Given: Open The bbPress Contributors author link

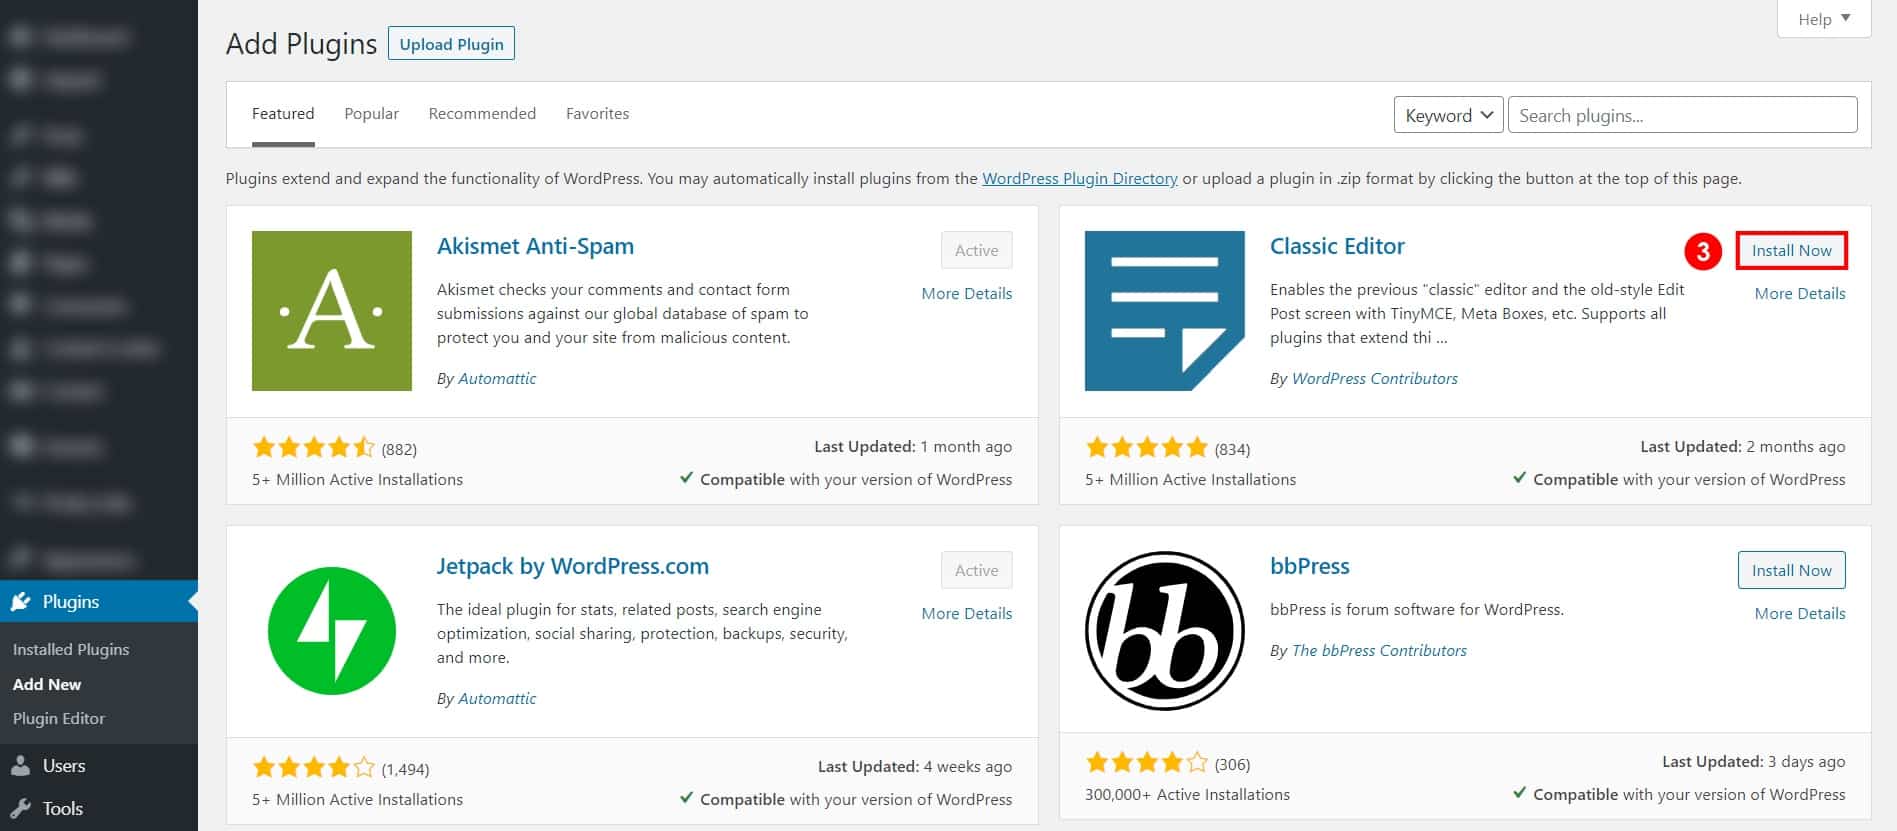Looking at the screenshot, I should [1379, 650].
